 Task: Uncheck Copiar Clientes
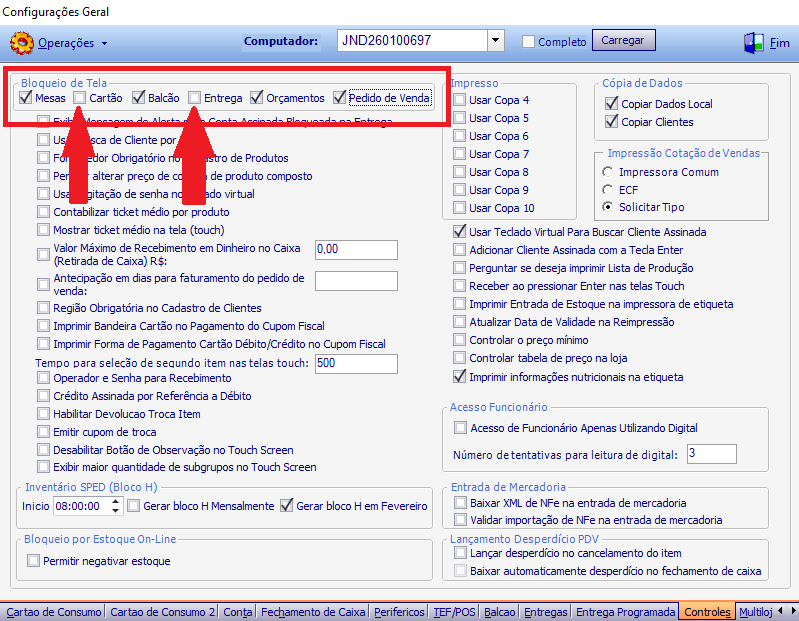(x=611, y=122)
